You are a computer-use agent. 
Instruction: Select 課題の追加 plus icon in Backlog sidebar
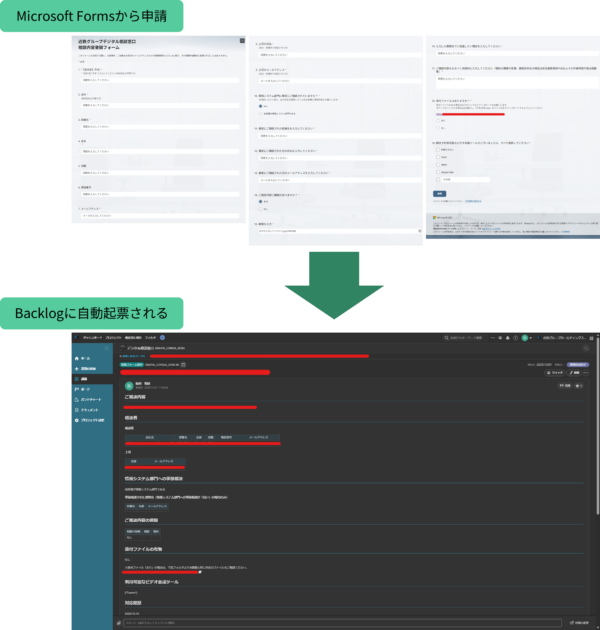pos(76,368)
